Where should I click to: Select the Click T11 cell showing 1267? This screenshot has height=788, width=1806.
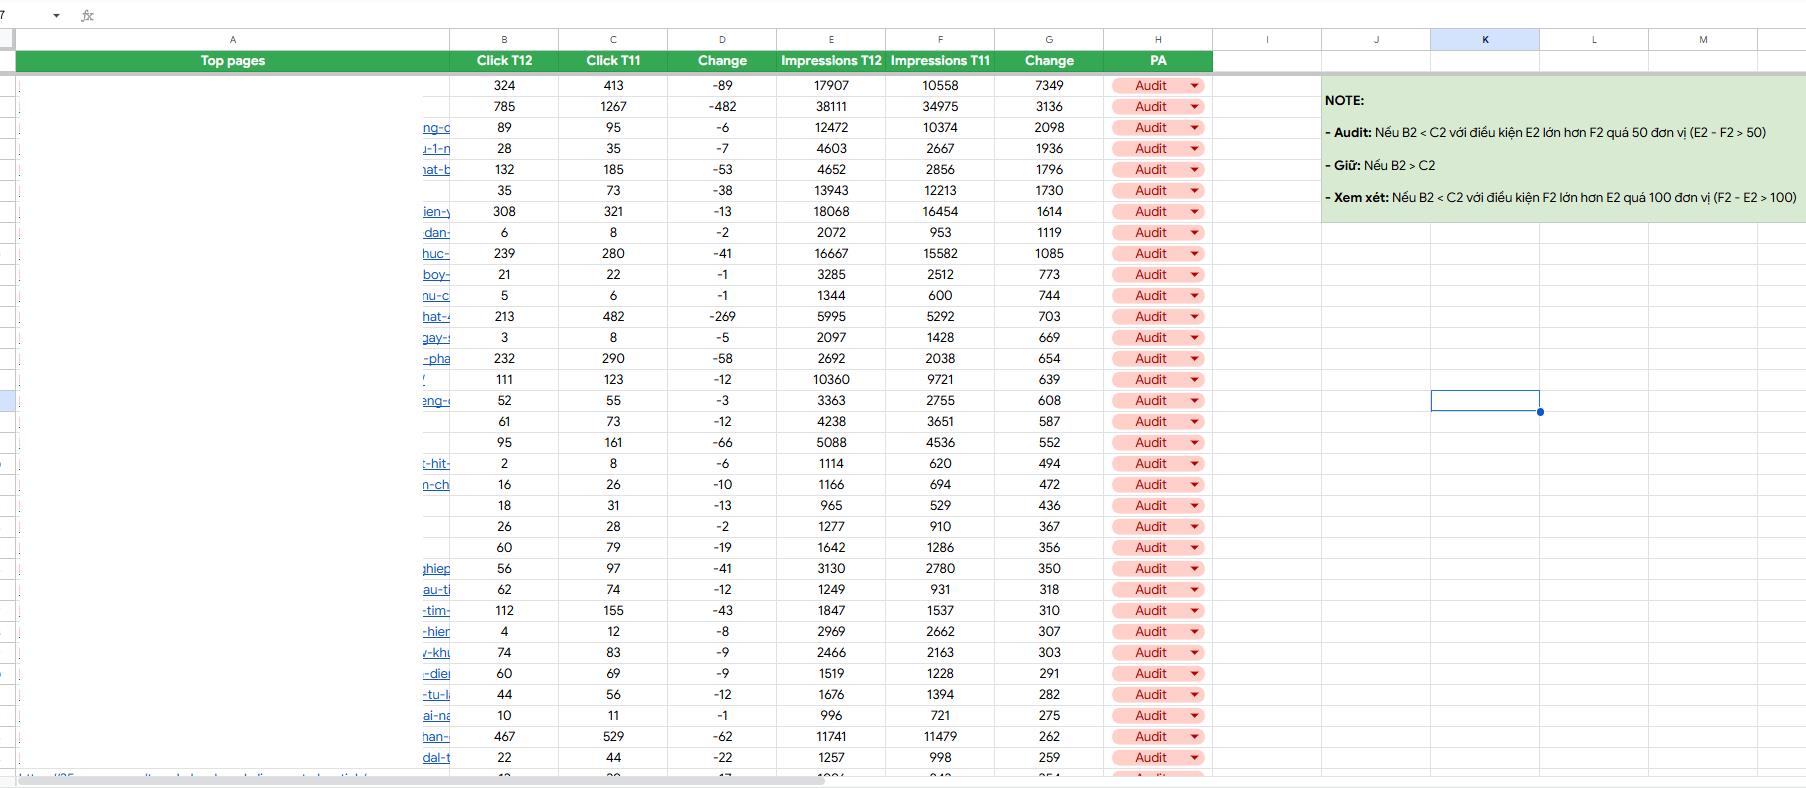[x=613, y=107]
